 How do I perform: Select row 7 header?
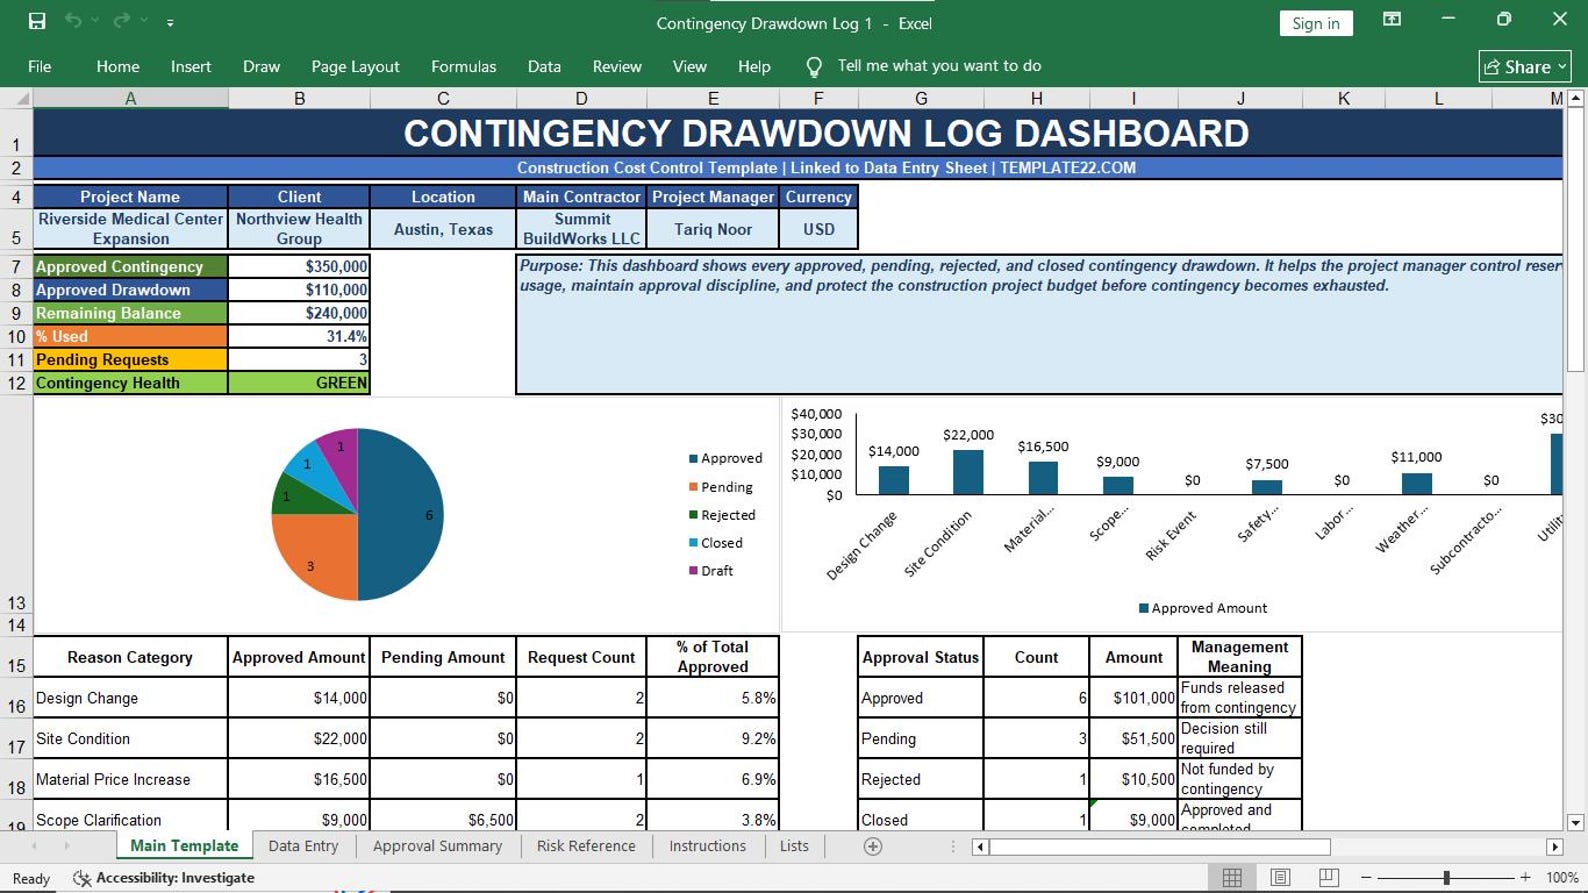coord(16,267)
